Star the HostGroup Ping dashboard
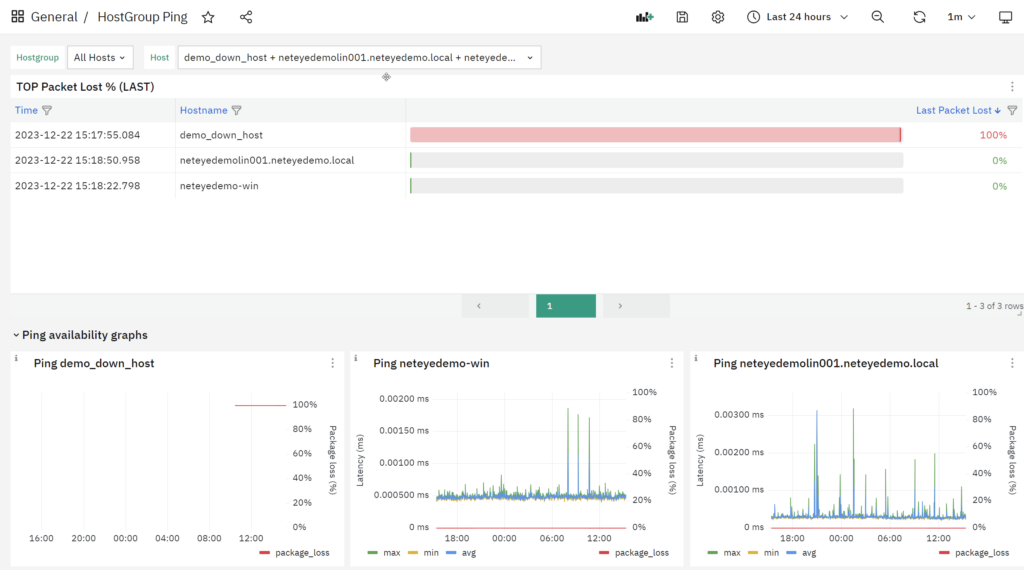The height and width of the screenshot is (570, 1024). 208,17
